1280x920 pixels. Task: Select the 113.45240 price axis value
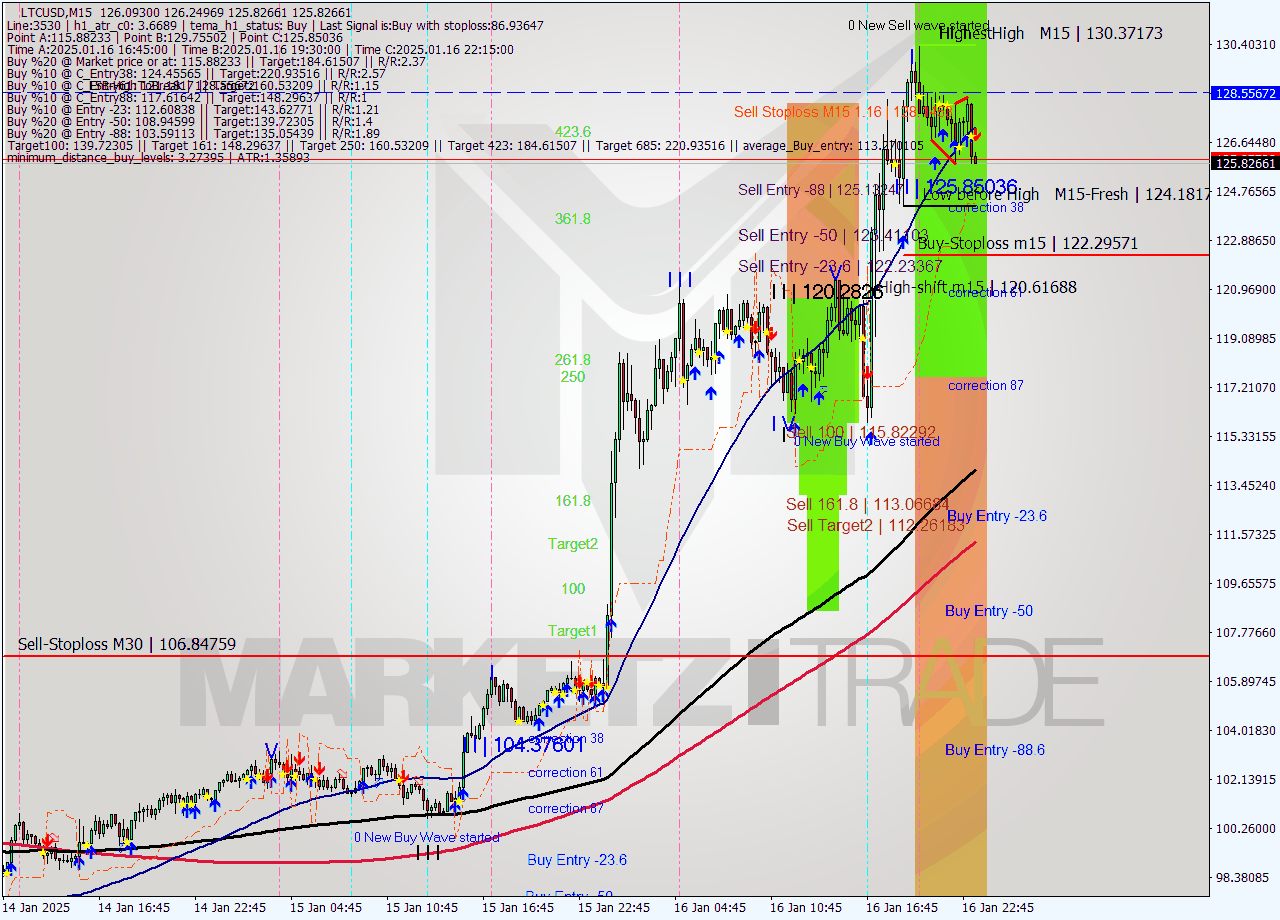(x=1245, y=486)
